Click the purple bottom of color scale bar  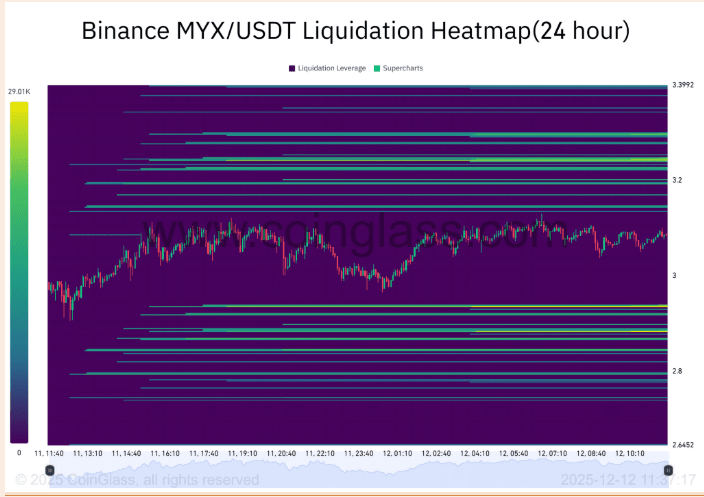pos(19,433)
